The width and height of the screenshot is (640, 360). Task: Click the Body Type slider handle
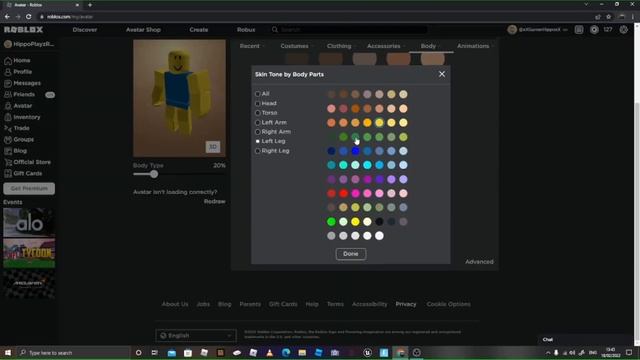click(x=153, y=174)
